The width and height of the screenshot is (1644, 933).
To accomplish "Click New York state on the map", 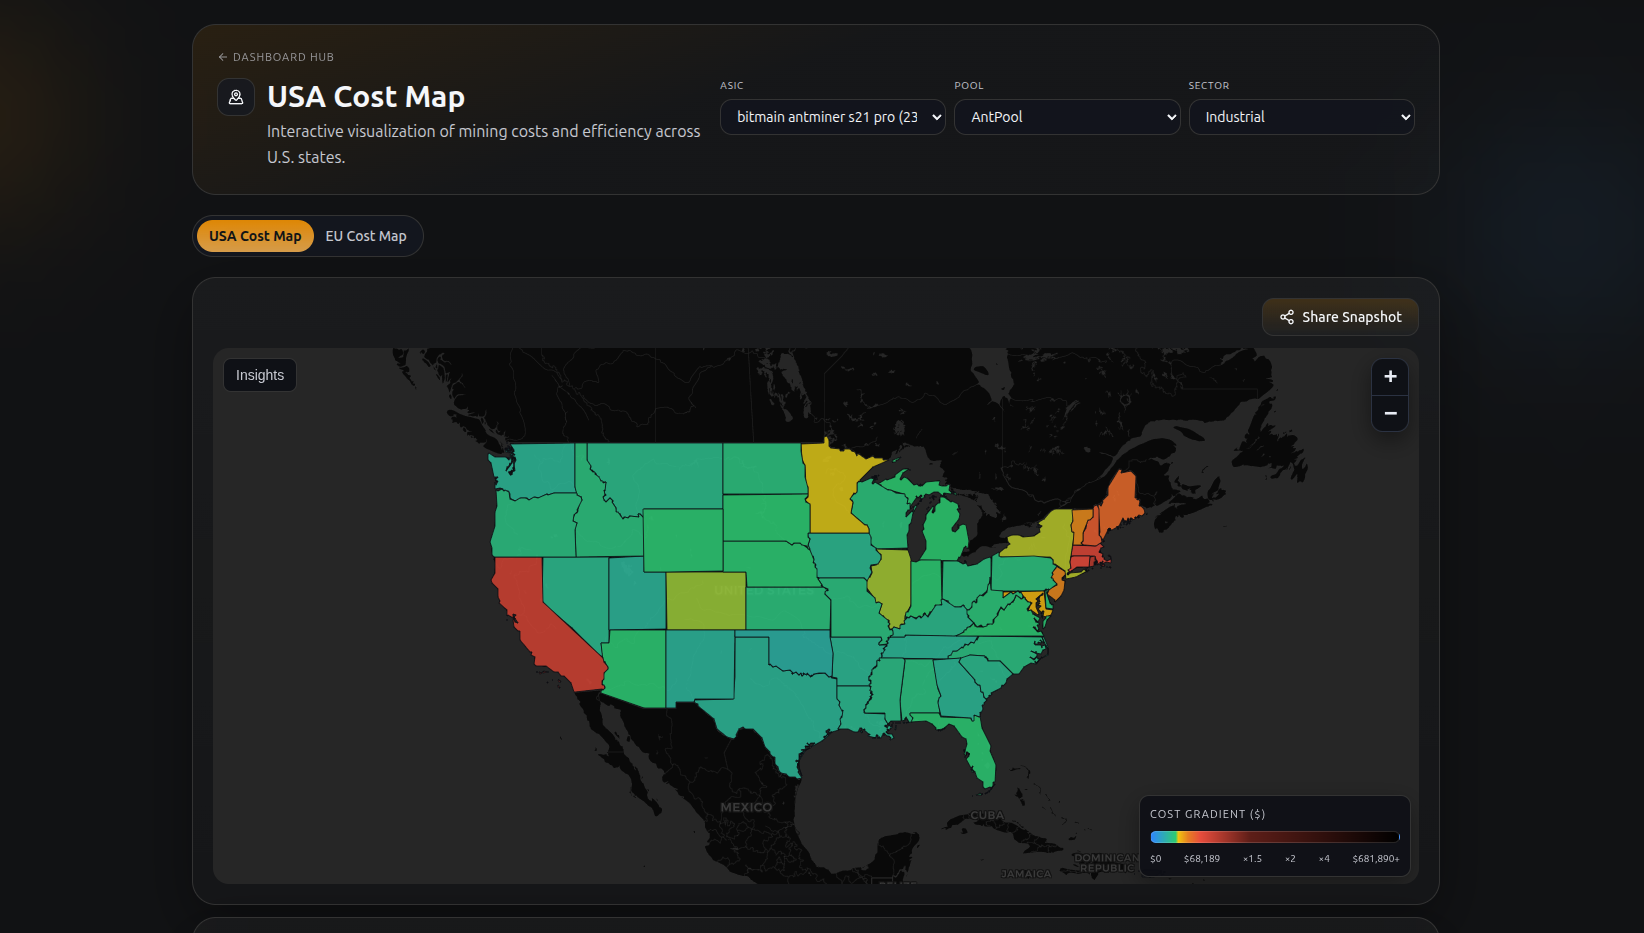I will (1050, 535).
